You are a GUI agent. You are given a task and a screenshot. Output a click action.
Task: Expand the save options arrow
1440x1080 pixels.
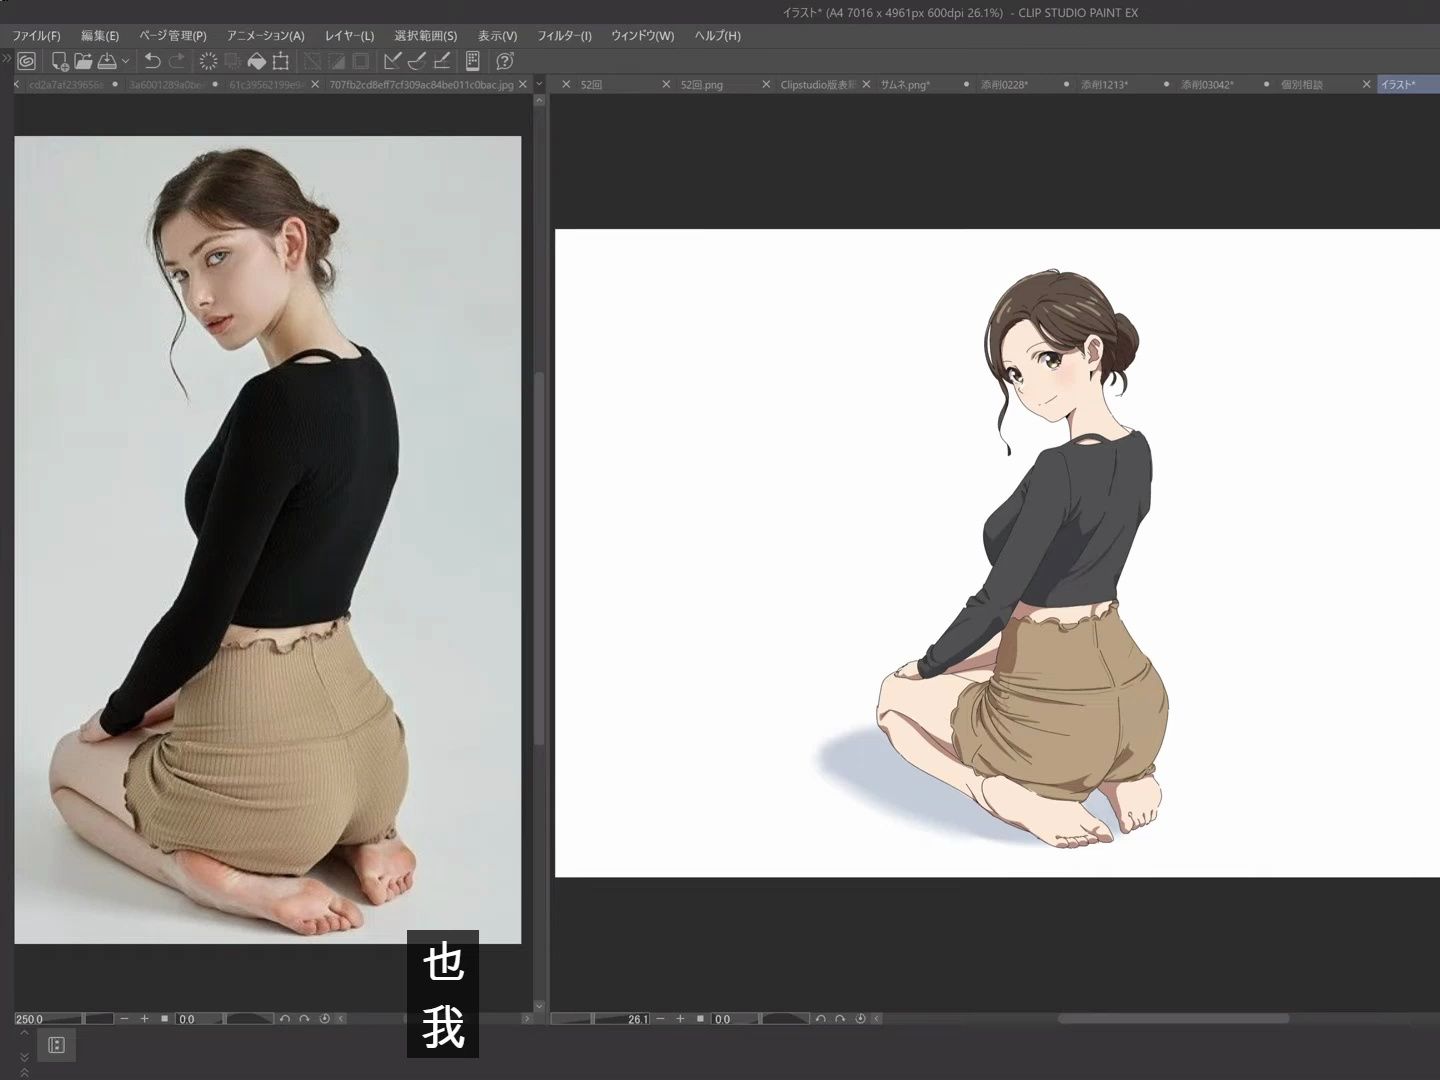125,61
